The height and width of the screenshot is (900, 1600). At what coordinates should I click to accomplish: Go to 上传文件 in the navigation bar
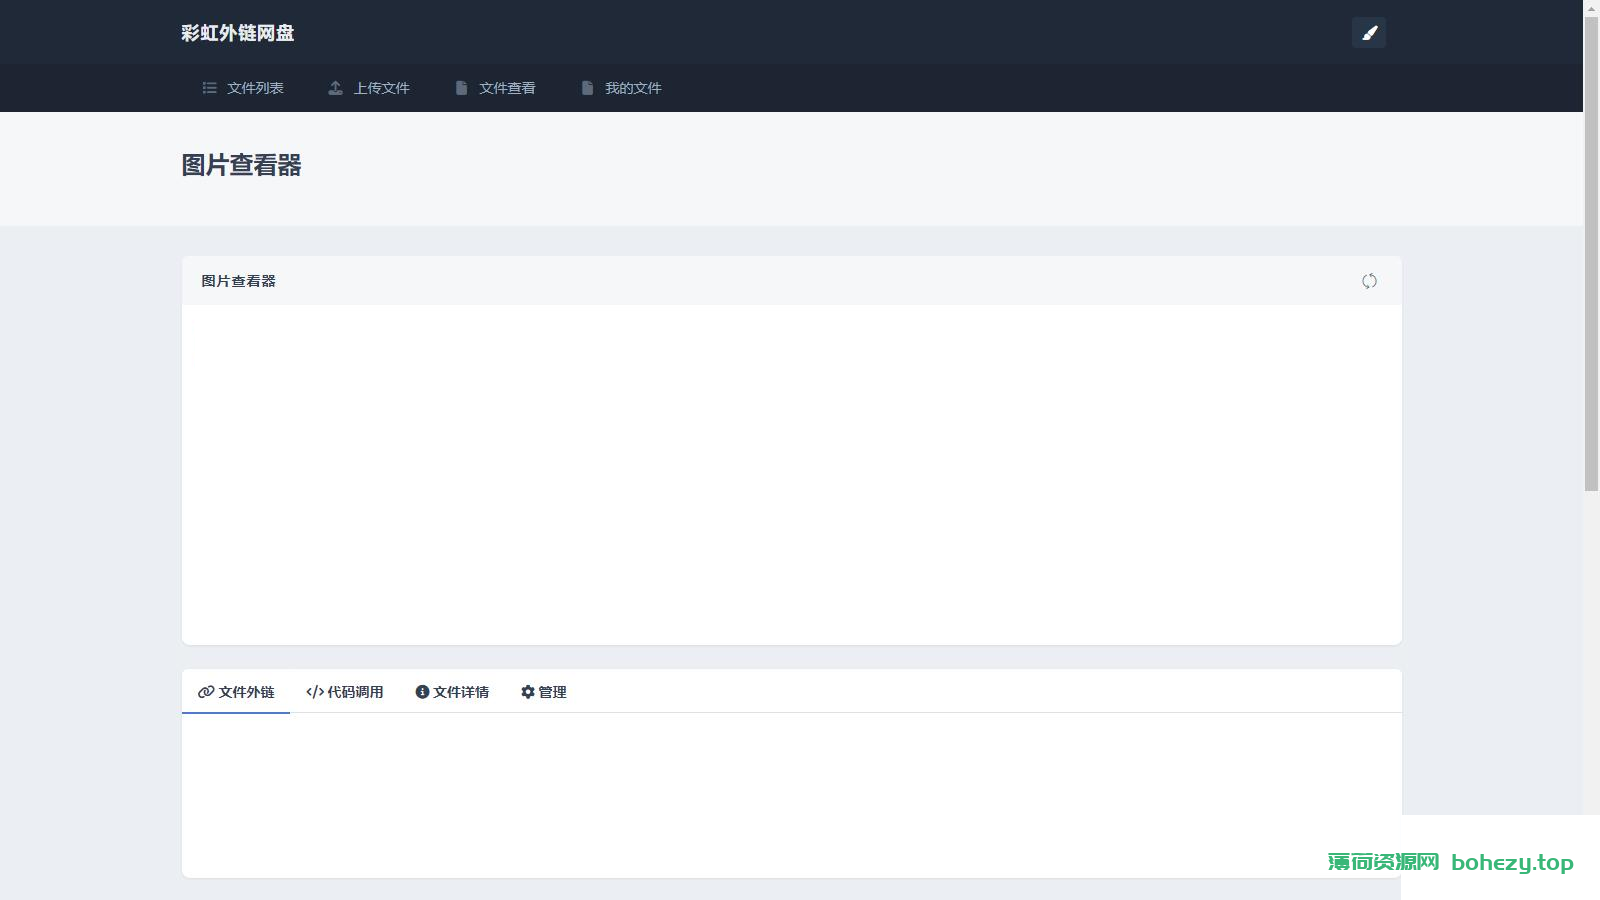pyautogui.click(x=369, y=88)
